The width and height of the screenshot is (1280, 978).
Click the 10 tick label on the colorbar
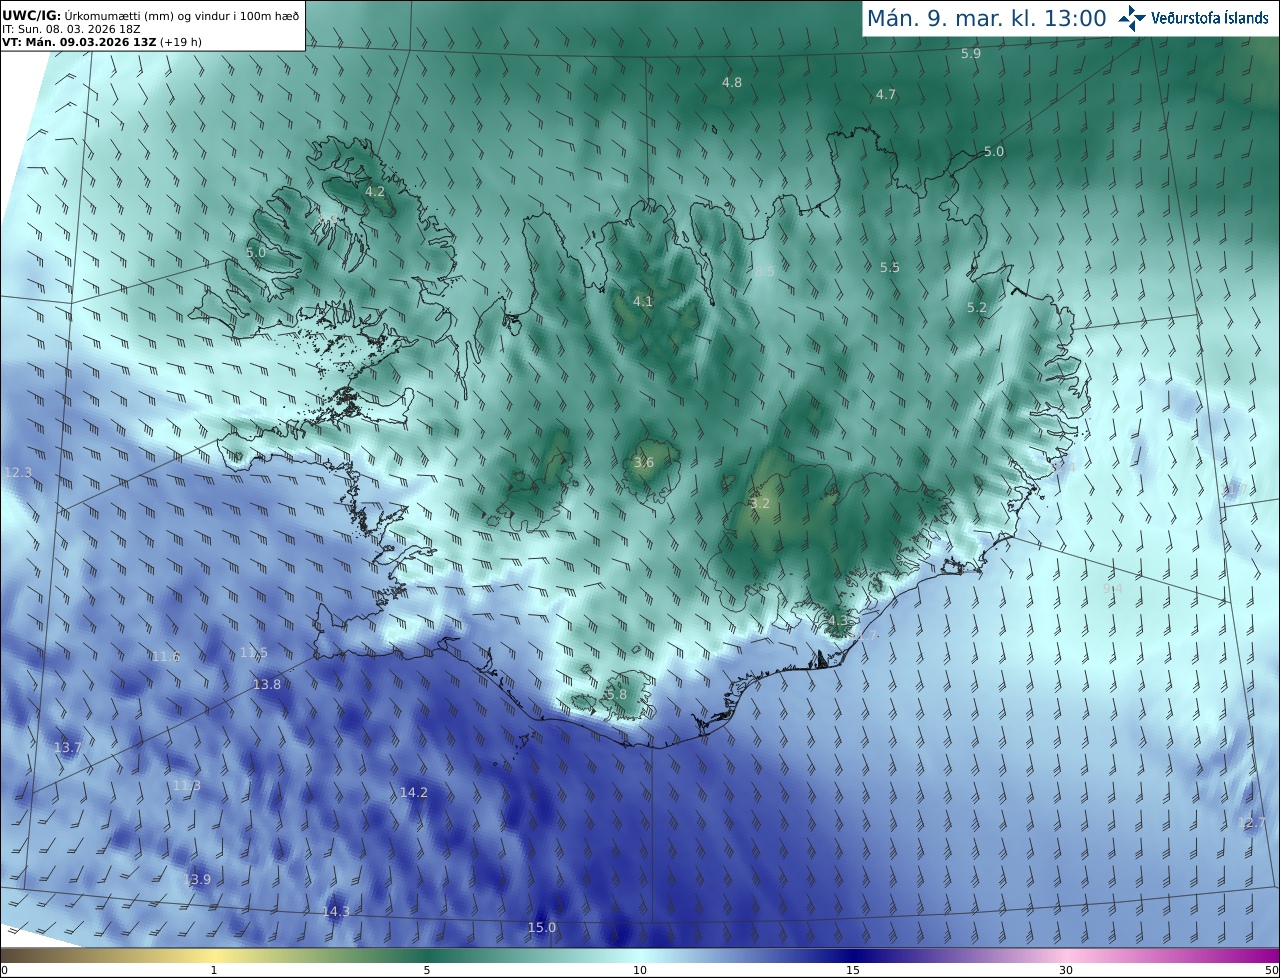[640, 970]
